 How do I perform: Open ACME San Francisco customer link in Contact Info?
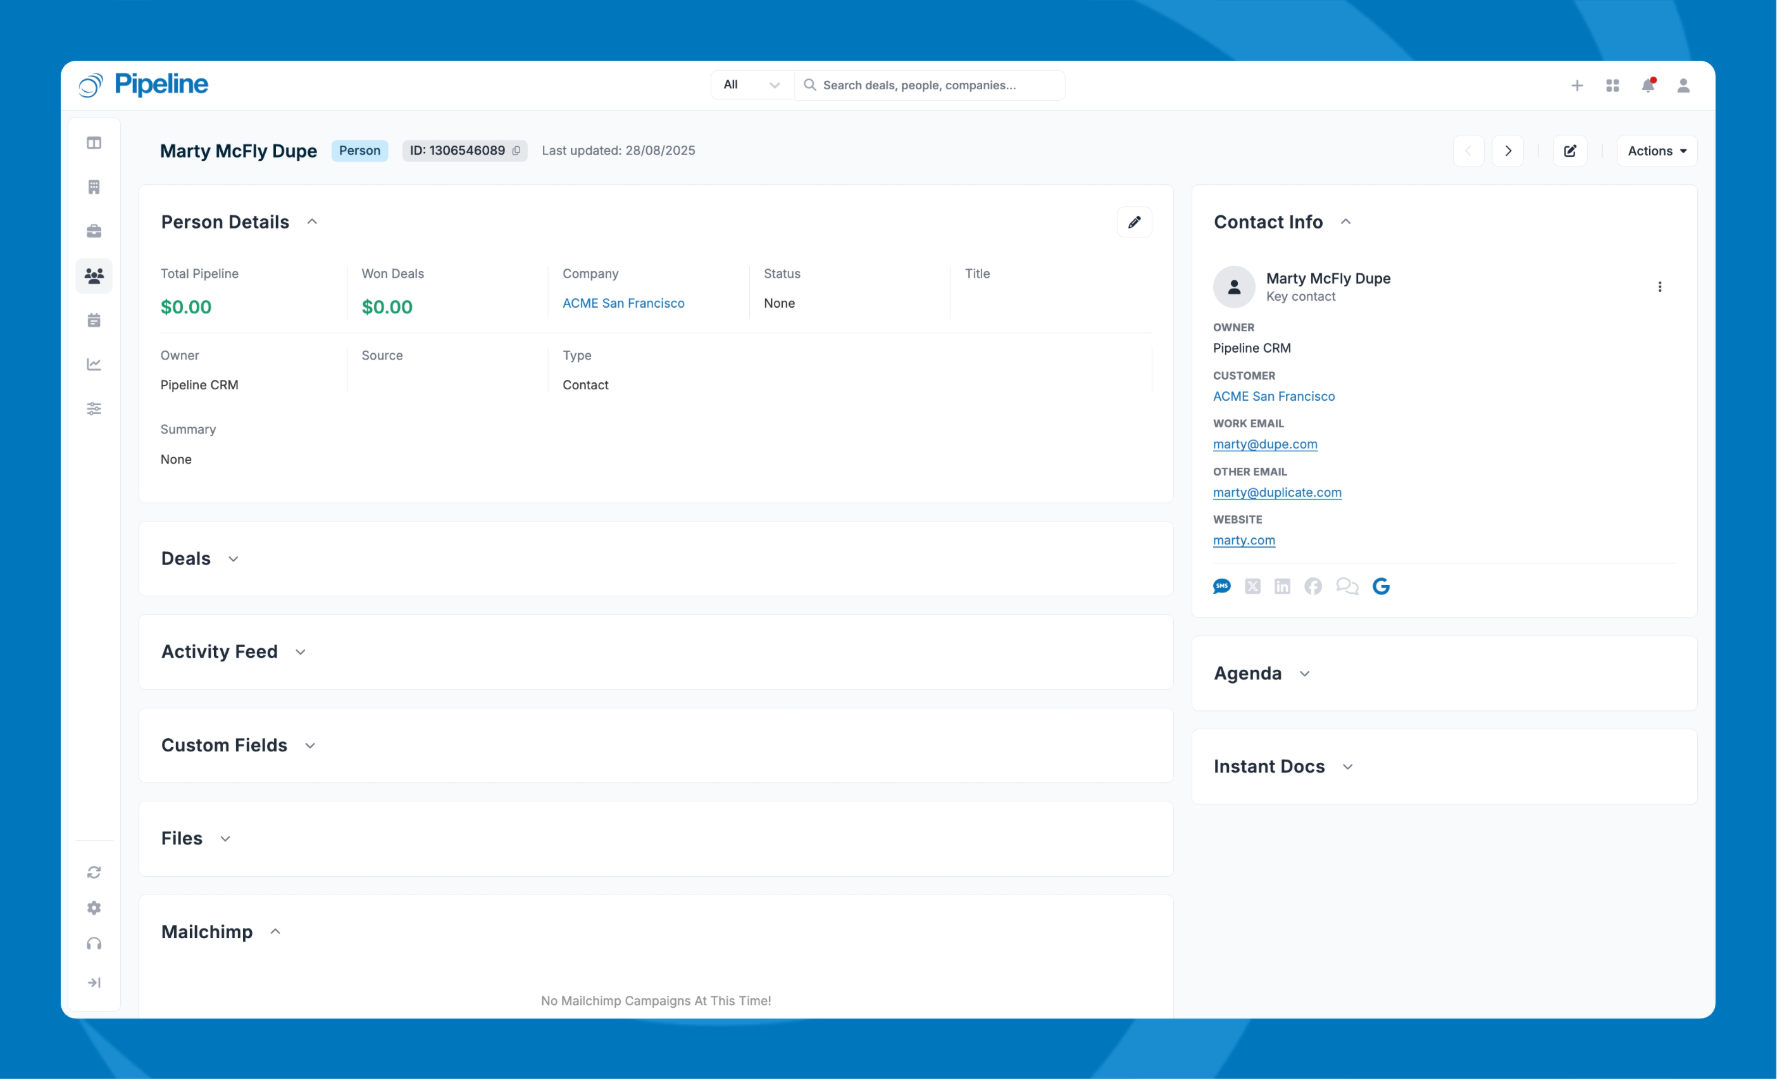pos(1274,397)
